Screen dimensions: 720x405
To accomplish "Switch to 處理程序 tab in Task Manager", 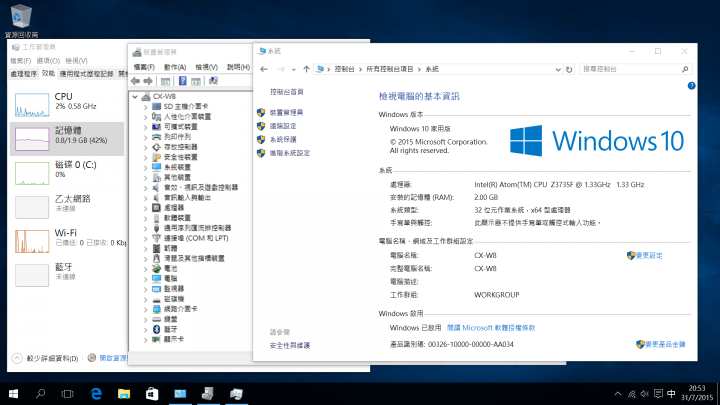I will tap(23, 74).
